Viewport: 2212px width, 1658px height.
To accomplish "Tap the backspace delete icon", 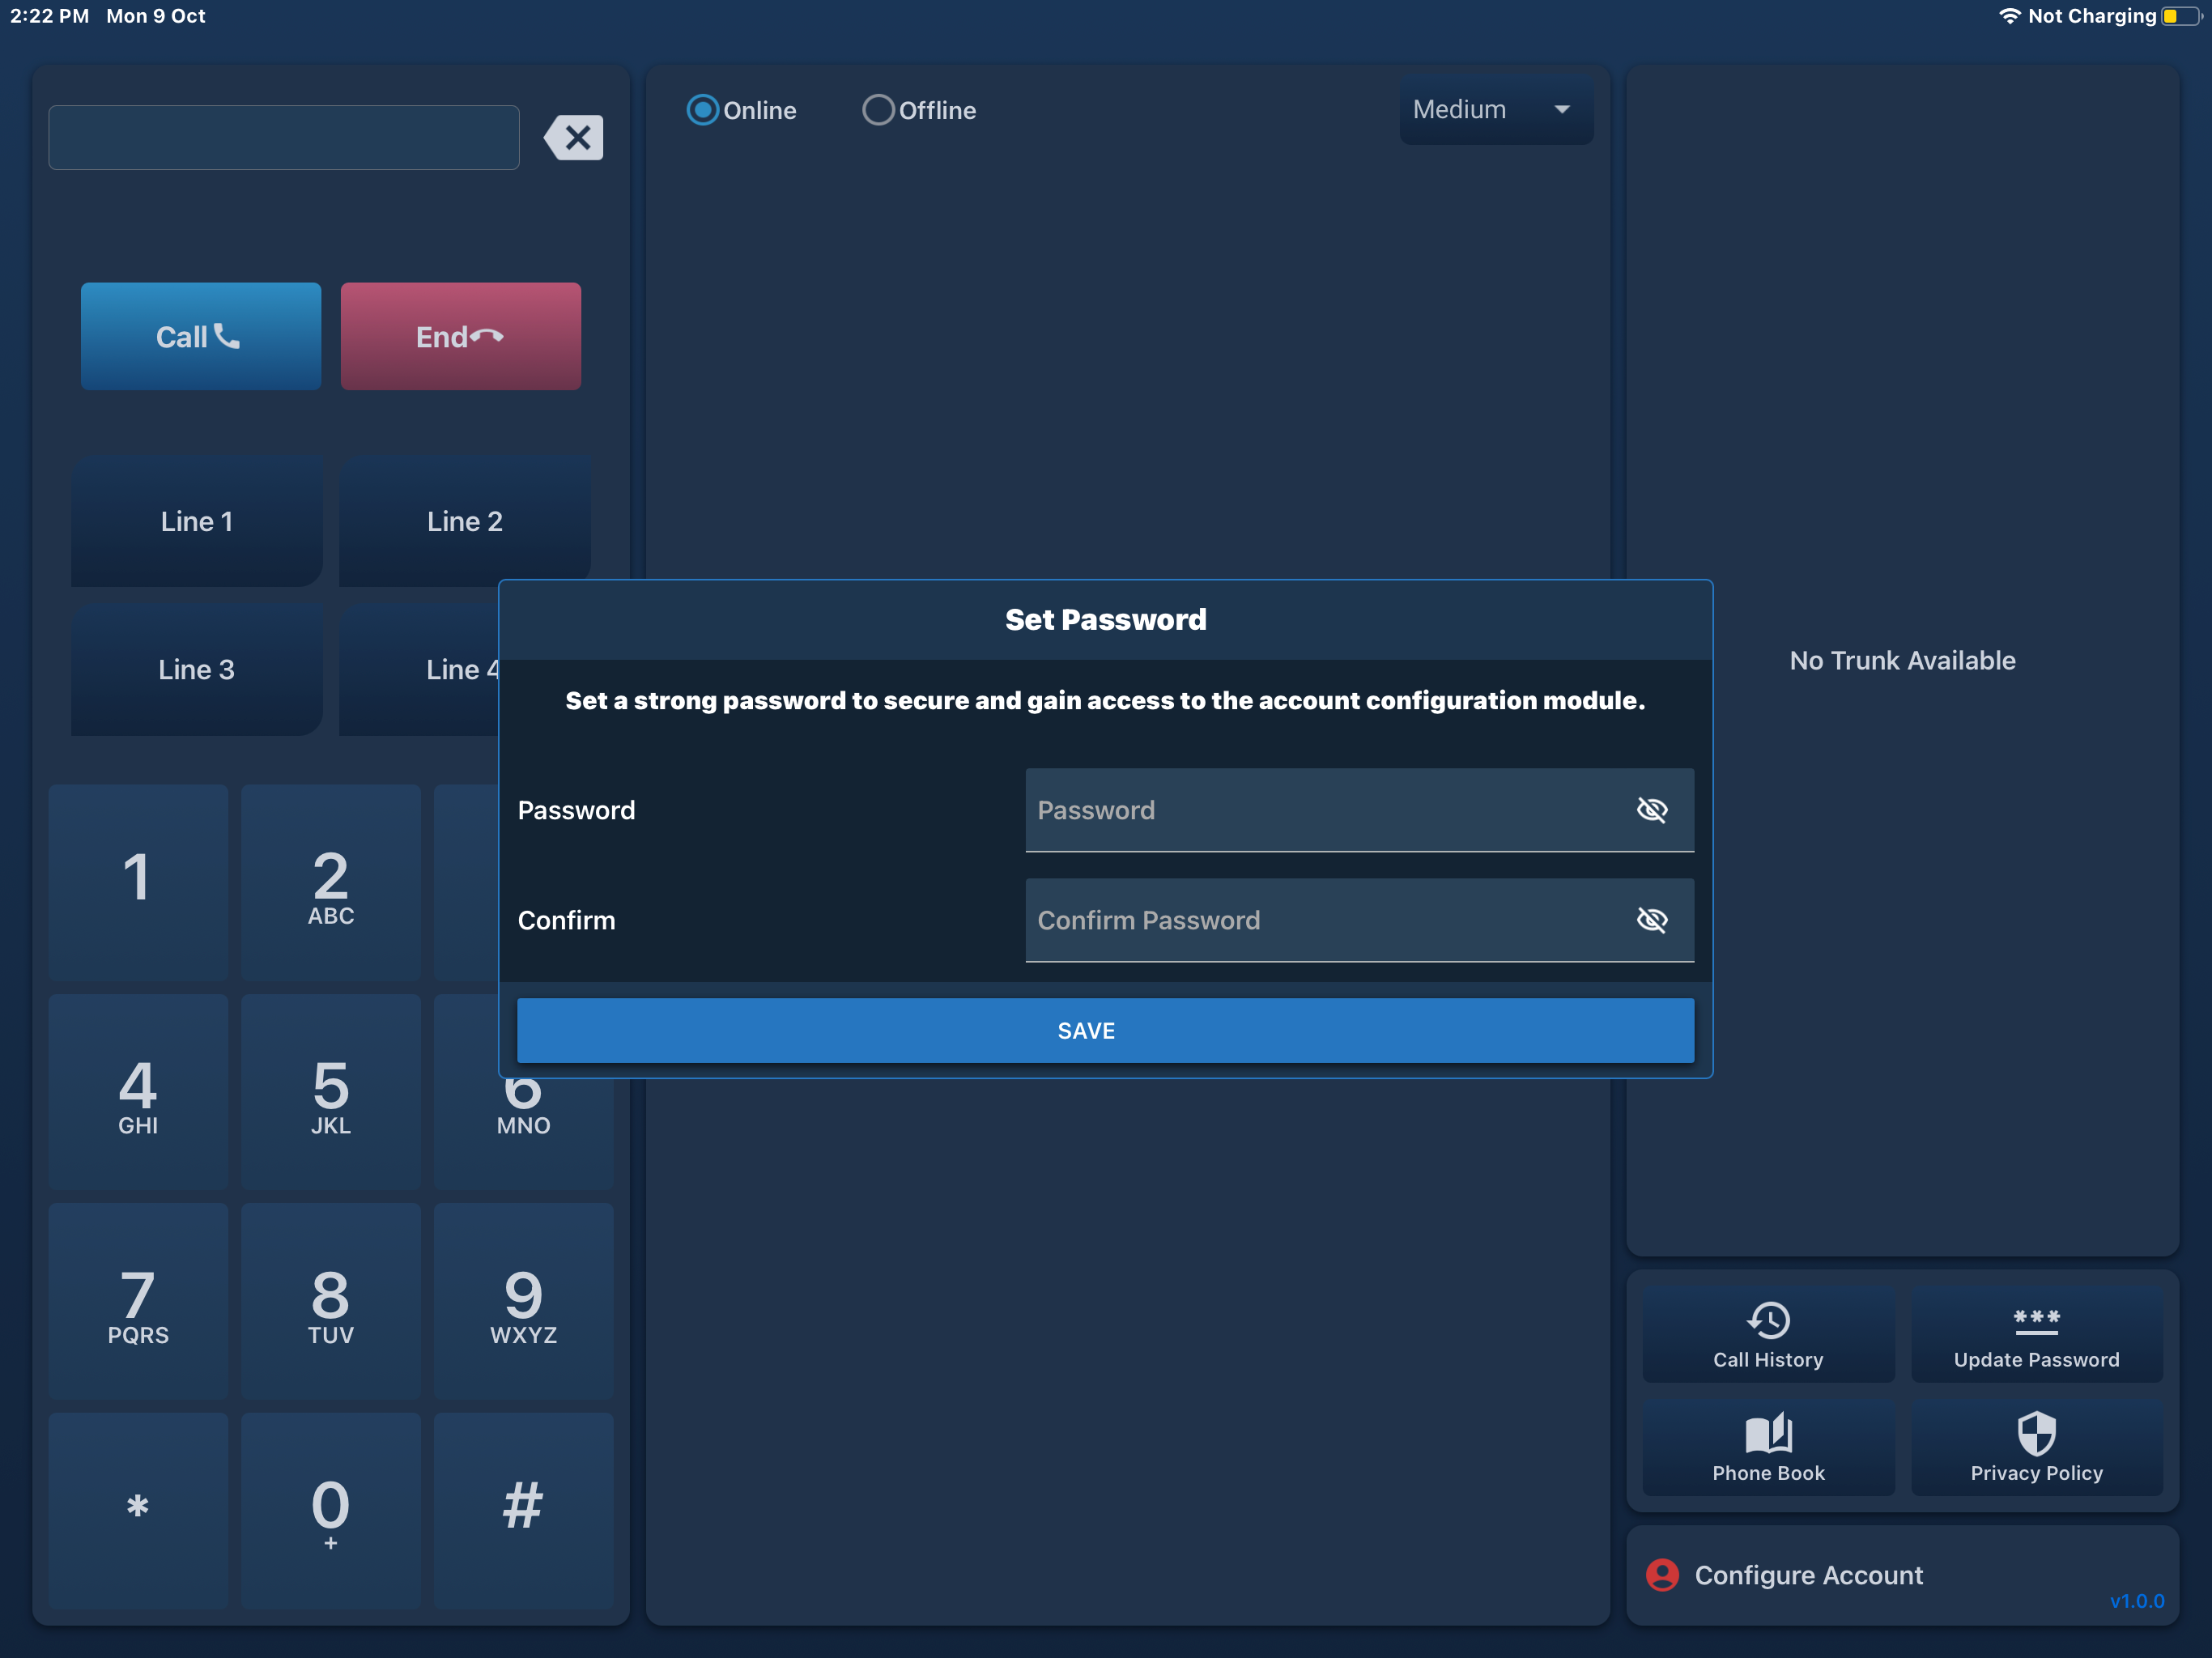I will [x=574, y=138].
